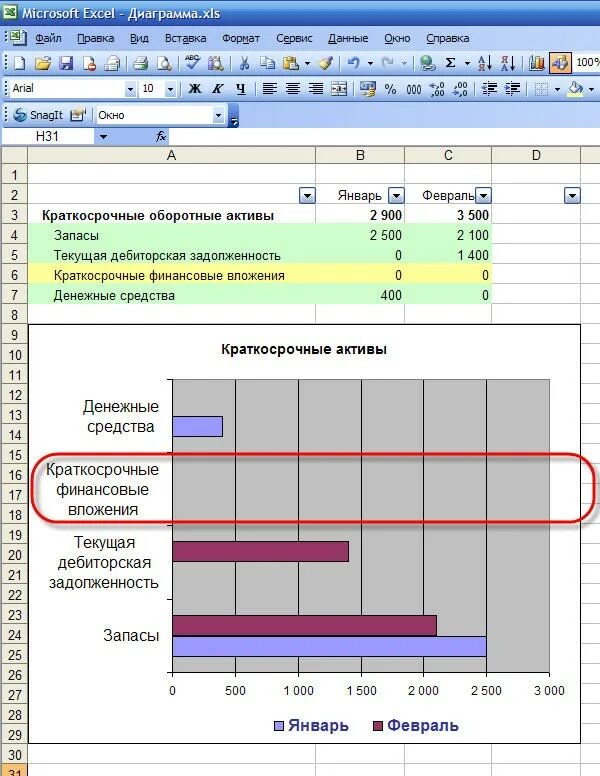Apply 000 thousands separator format
600x776 pixels.
click(x=414, y=89)
